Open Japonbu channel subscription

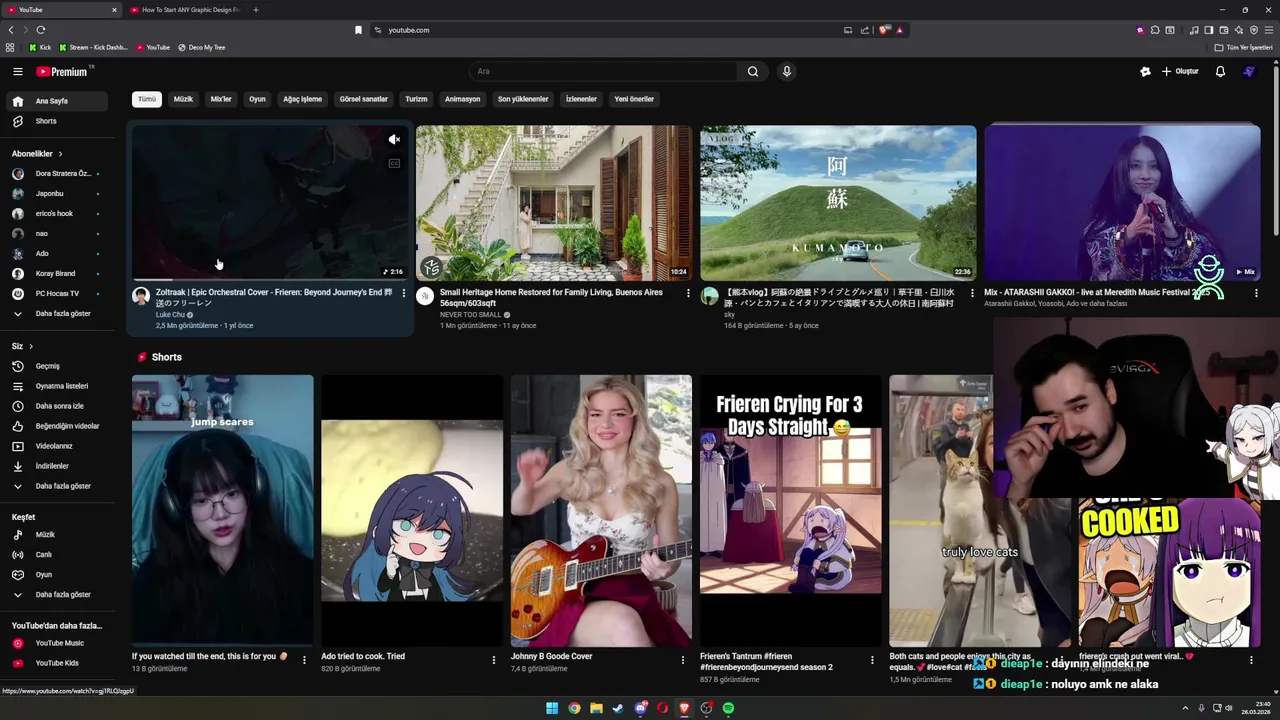(56, 194)
